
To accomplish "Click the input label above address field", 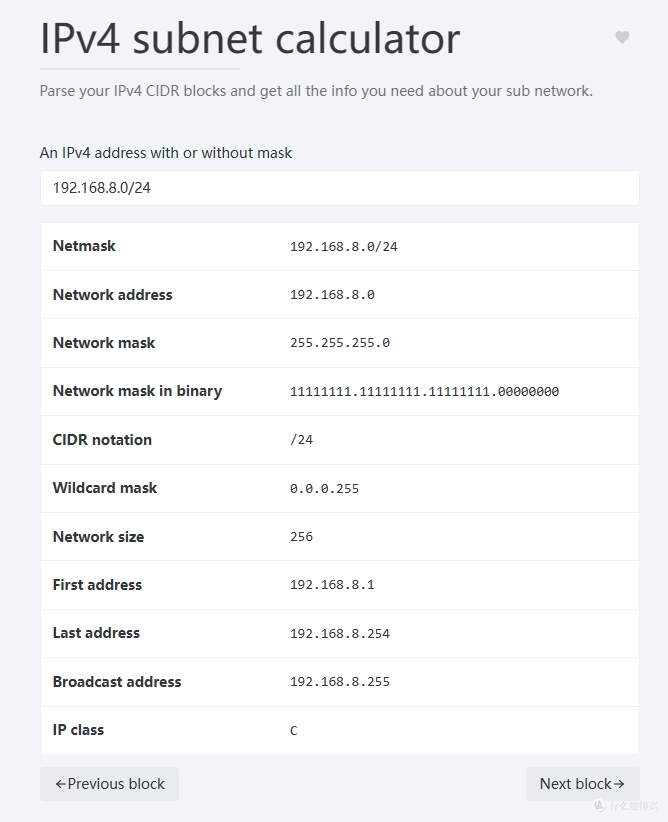I will [166, 153].
